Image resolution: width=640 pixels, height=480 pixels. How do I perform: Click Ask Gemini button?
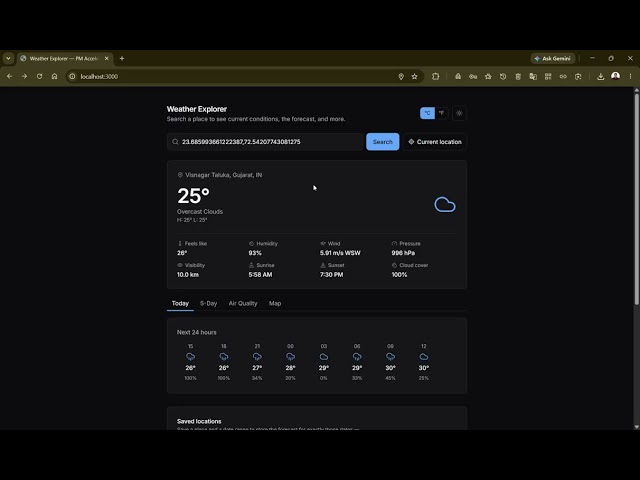click(553, 58)
